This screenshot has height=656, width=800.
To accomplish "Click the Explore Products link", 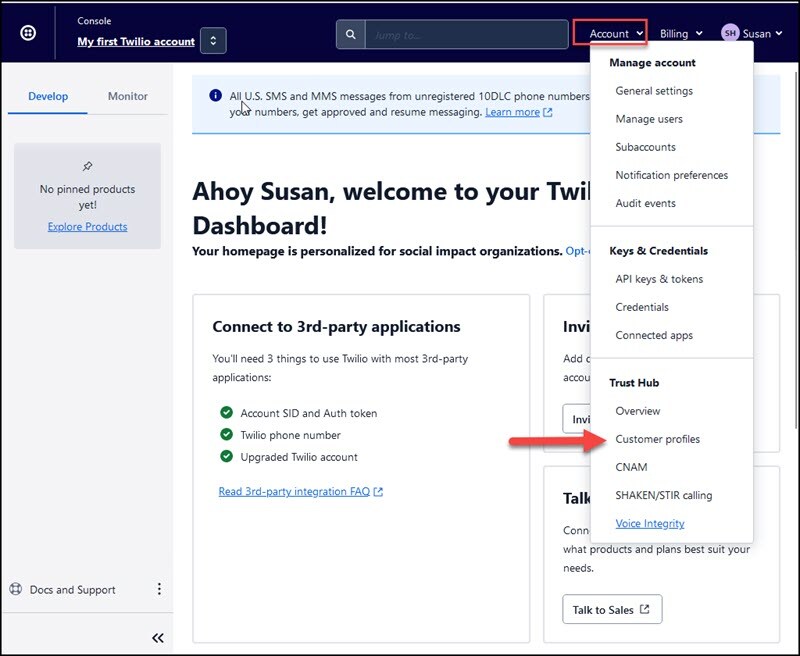I will point(87,226).
